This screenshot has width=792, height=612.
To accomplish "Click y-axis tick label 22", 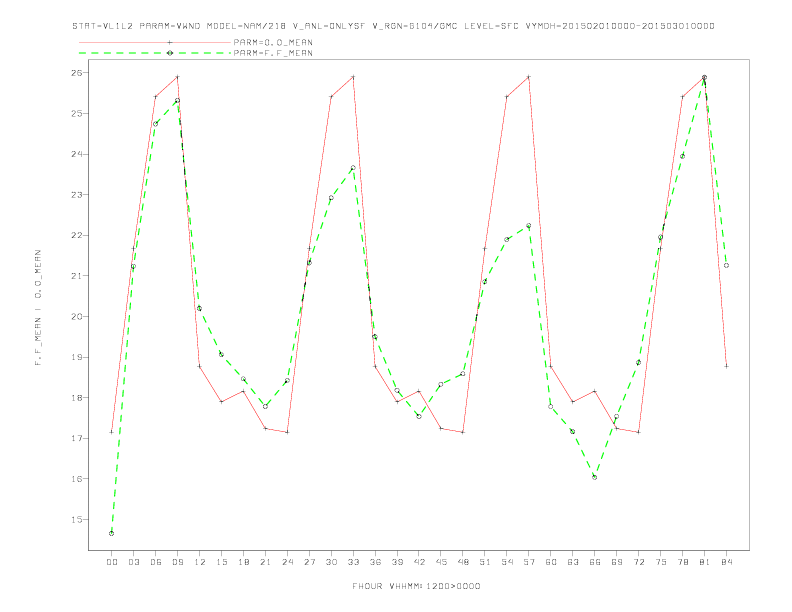I will (x=77, y=235).
